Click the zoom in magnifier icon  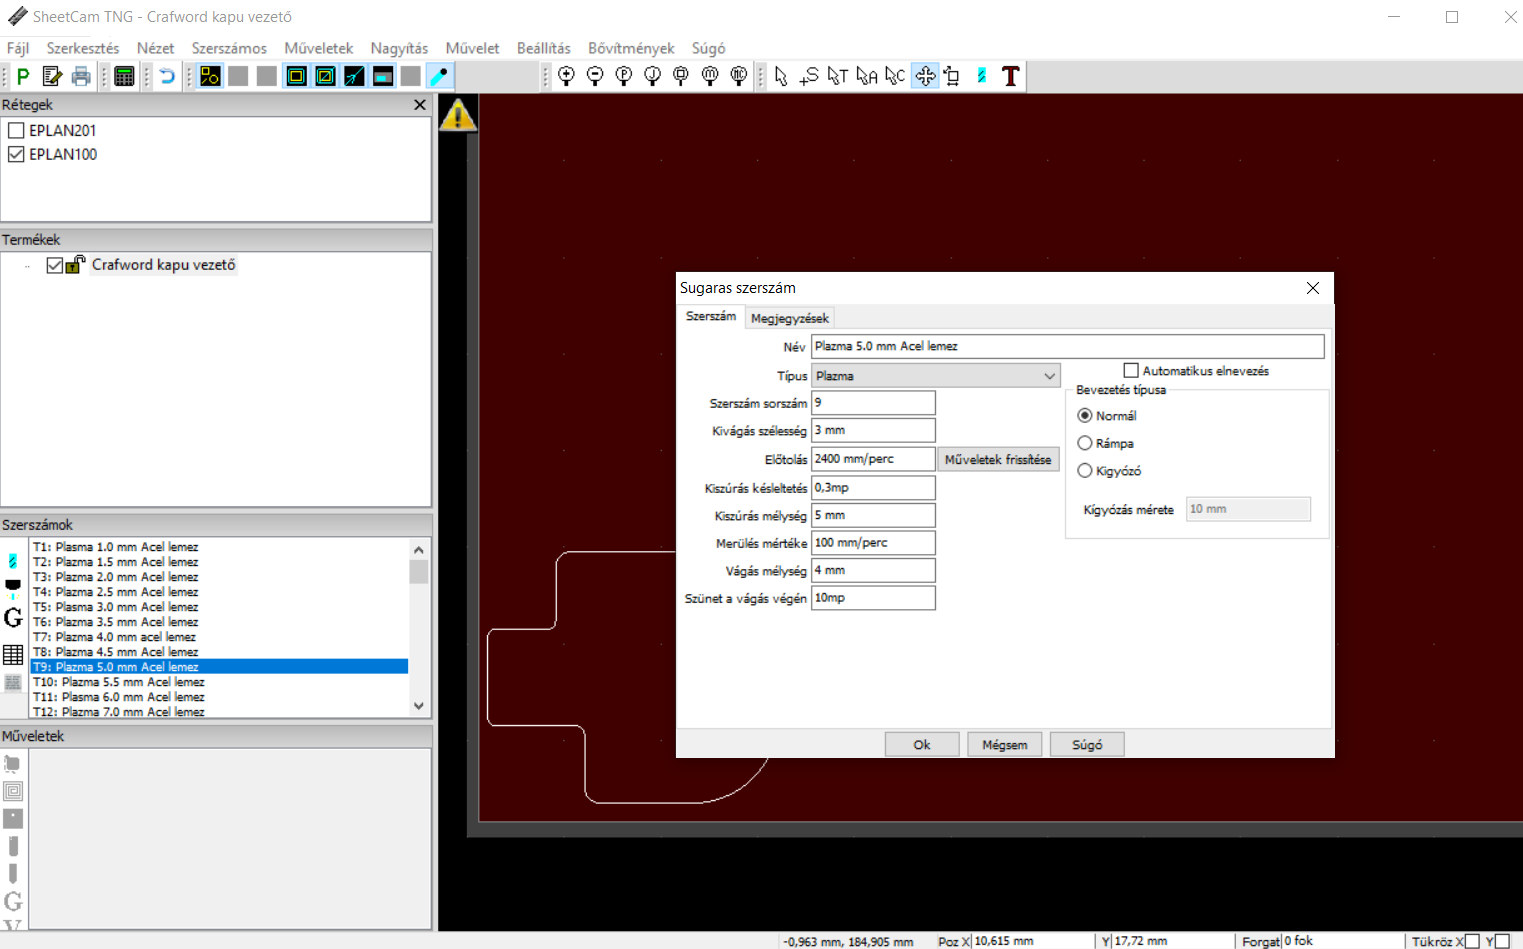566,76
